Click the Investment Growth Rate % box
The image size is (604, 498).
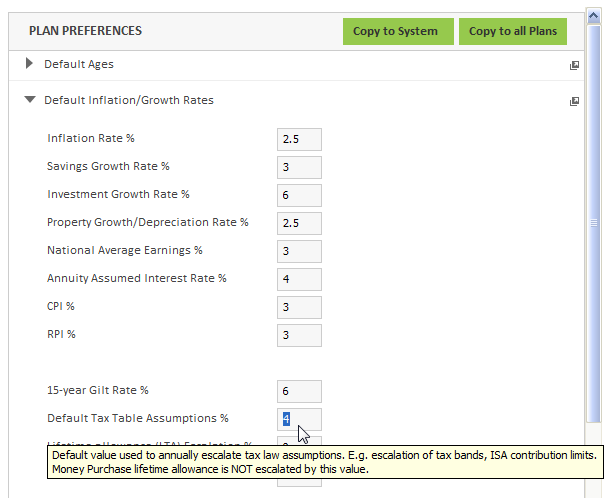pyautogui.click(x=299, y=195)
